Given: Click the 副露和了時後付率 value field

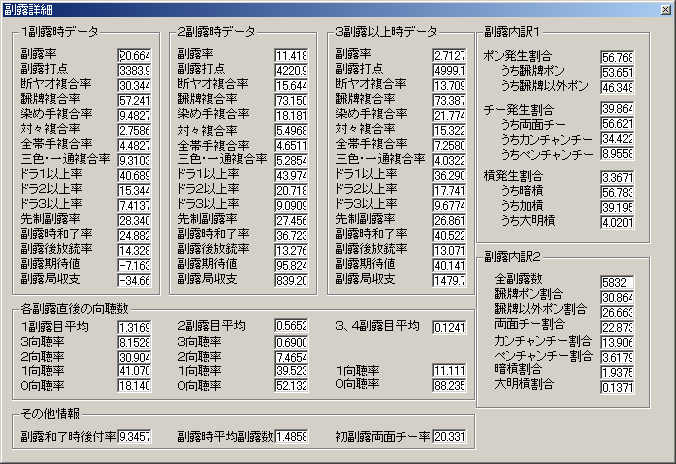Looking at the screenshot, I should click(x=134, y=437).
